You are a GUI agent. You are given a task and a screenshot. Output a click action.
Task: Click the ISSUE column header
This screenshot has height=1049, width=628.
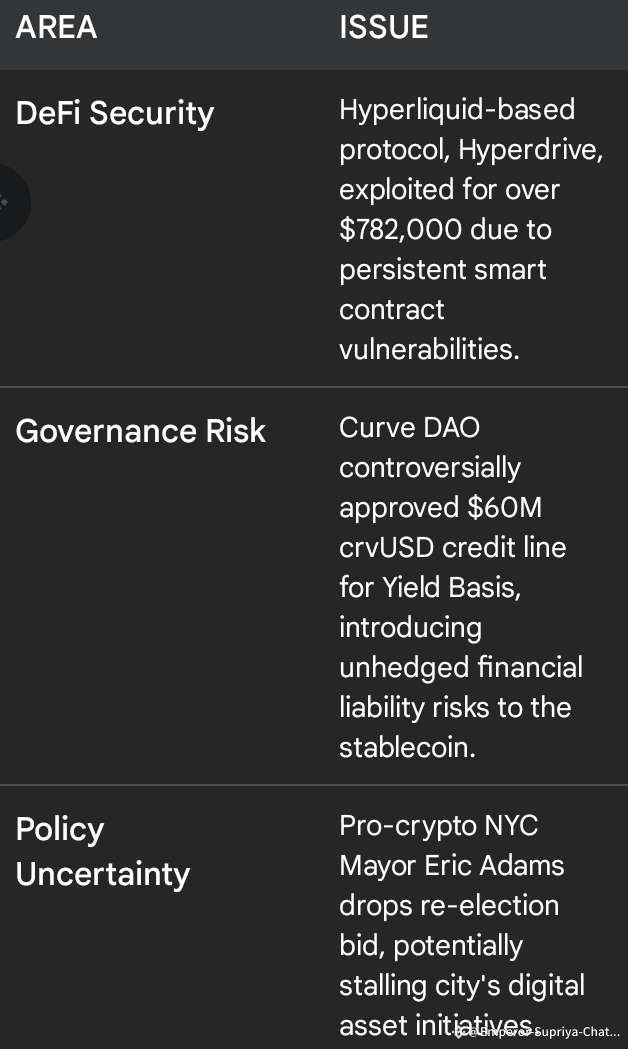383,27
